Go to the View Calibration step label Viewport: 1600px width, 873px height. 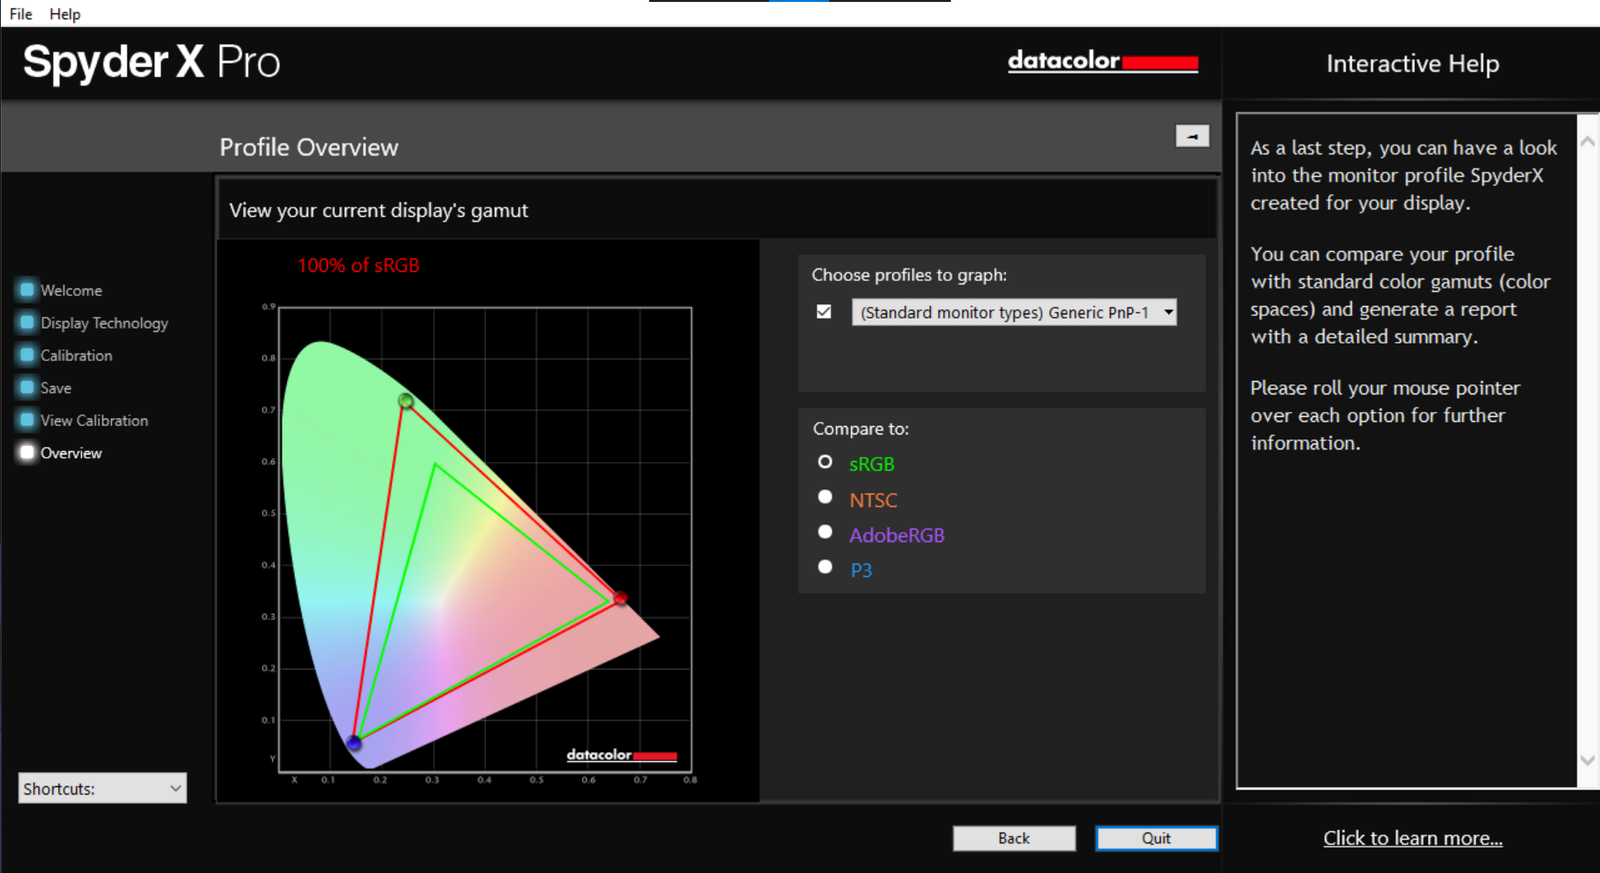click(x=94, y=420)
